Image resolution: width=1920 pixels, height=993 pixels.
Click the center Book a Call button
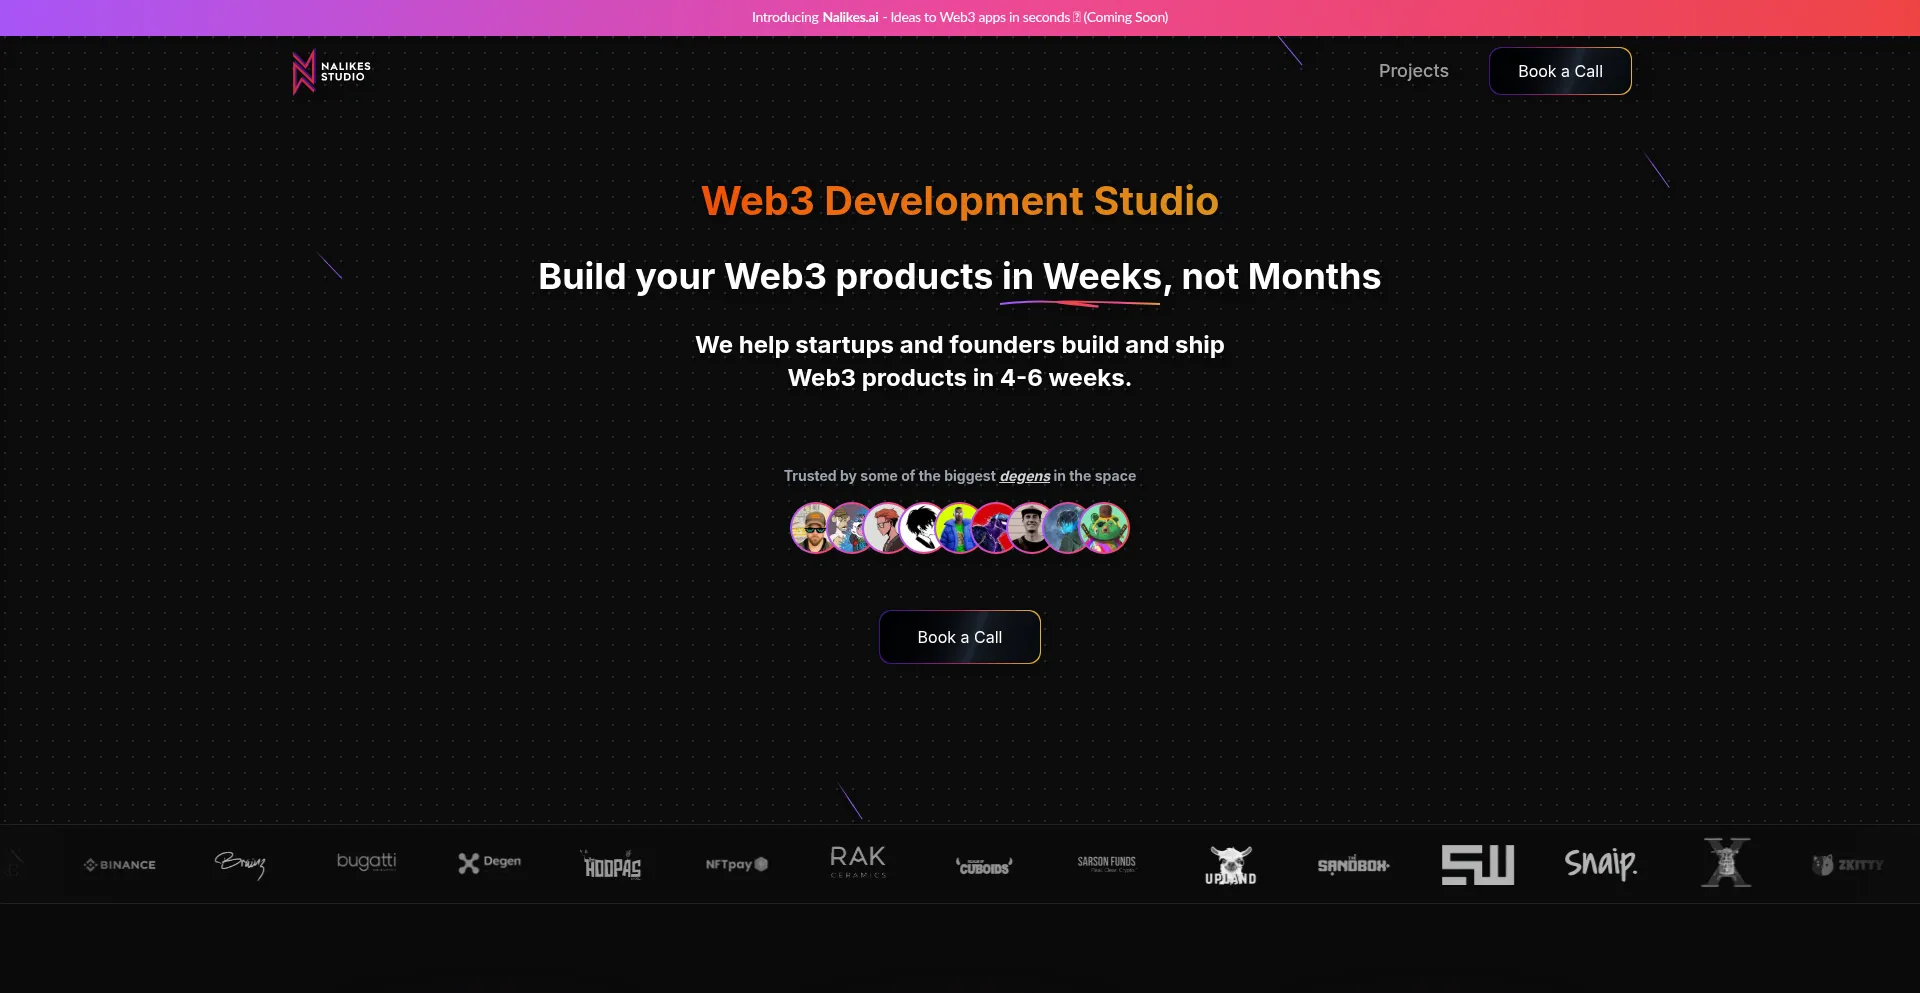point(959,637)
